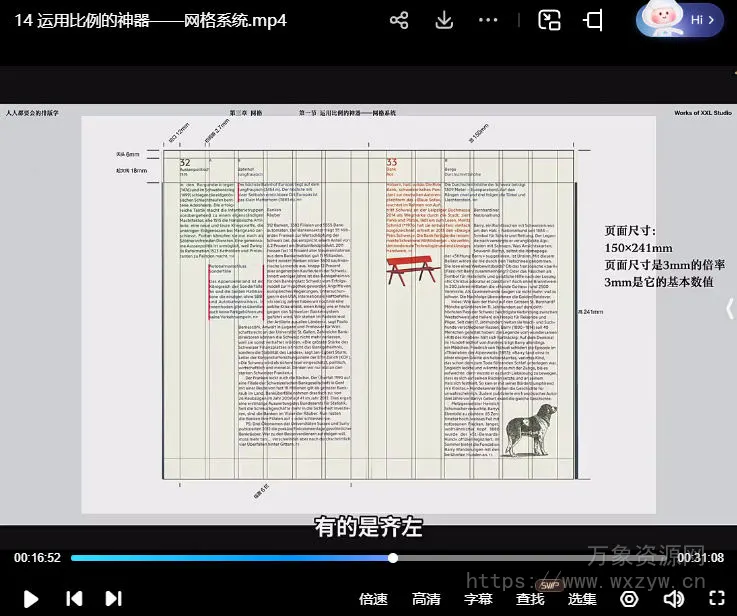Open the three-dot more options menu
The image size is (737, 616).
click(488, 20)
